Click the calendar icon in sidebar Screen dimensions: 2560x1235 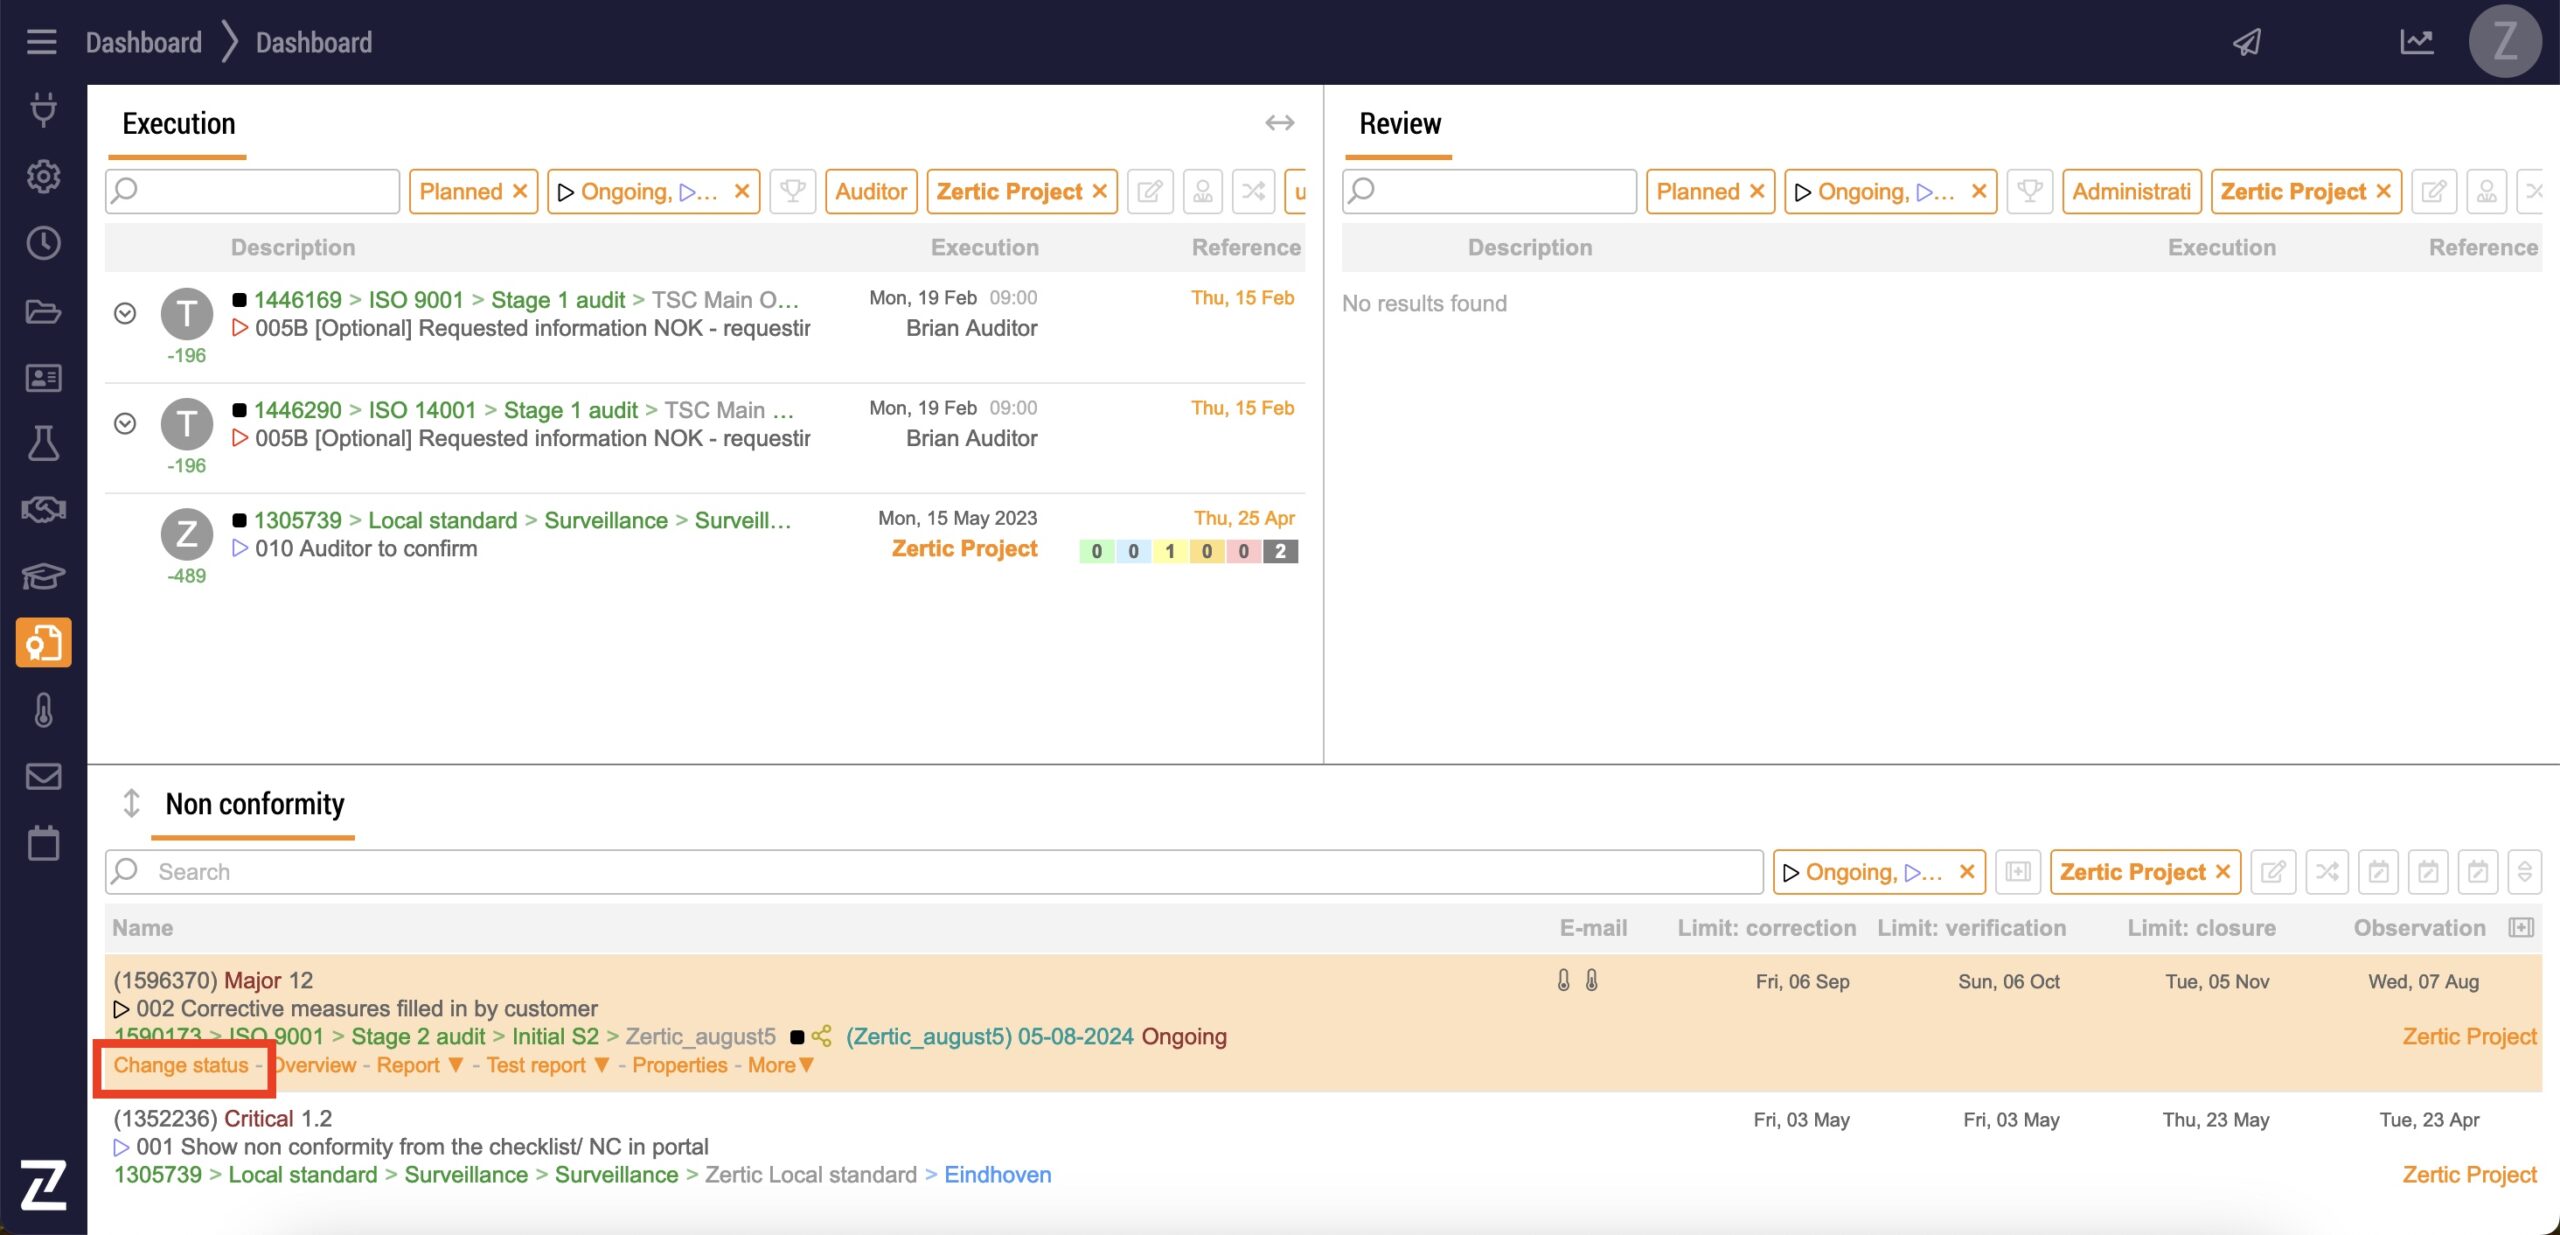[x=43, y=844]
